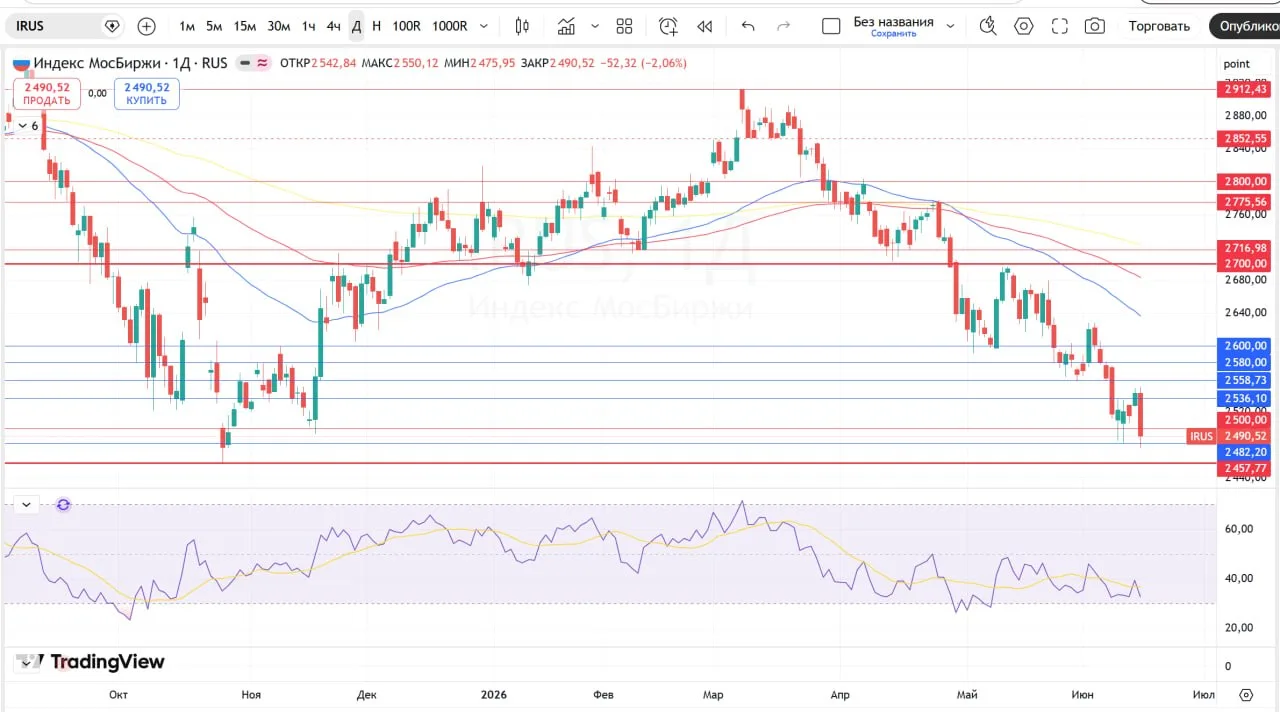Start bar replay with the rewind icon
Image resolution: width=1280 pixels, height=712 pixels.
[705, 26]
